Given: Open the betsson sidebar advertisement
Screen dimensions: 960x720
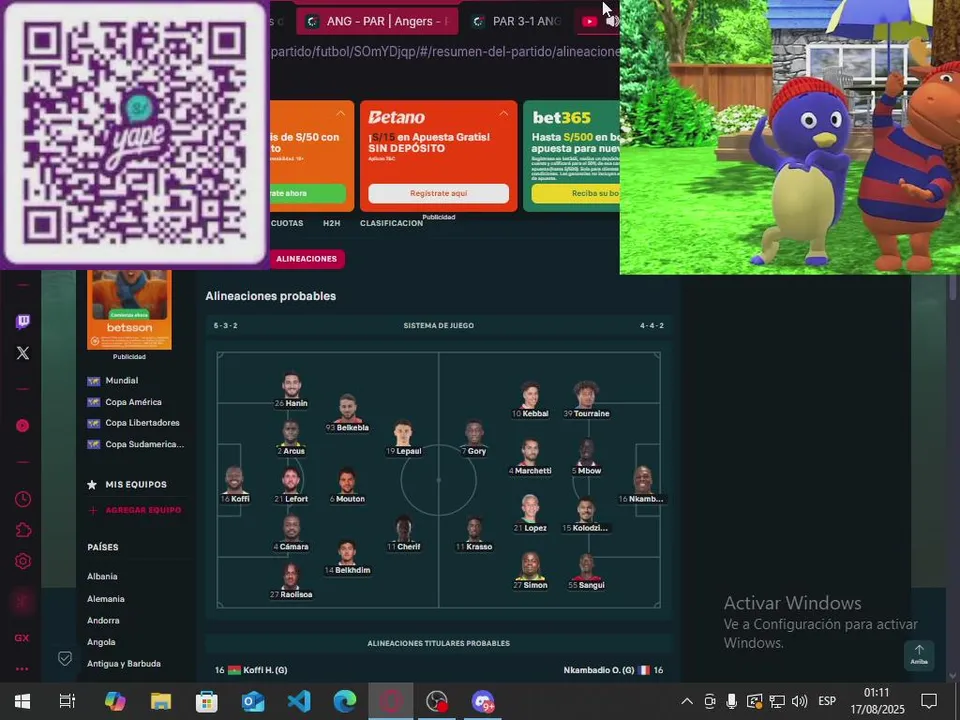Looking at the screenshot, I should (129, 310).
